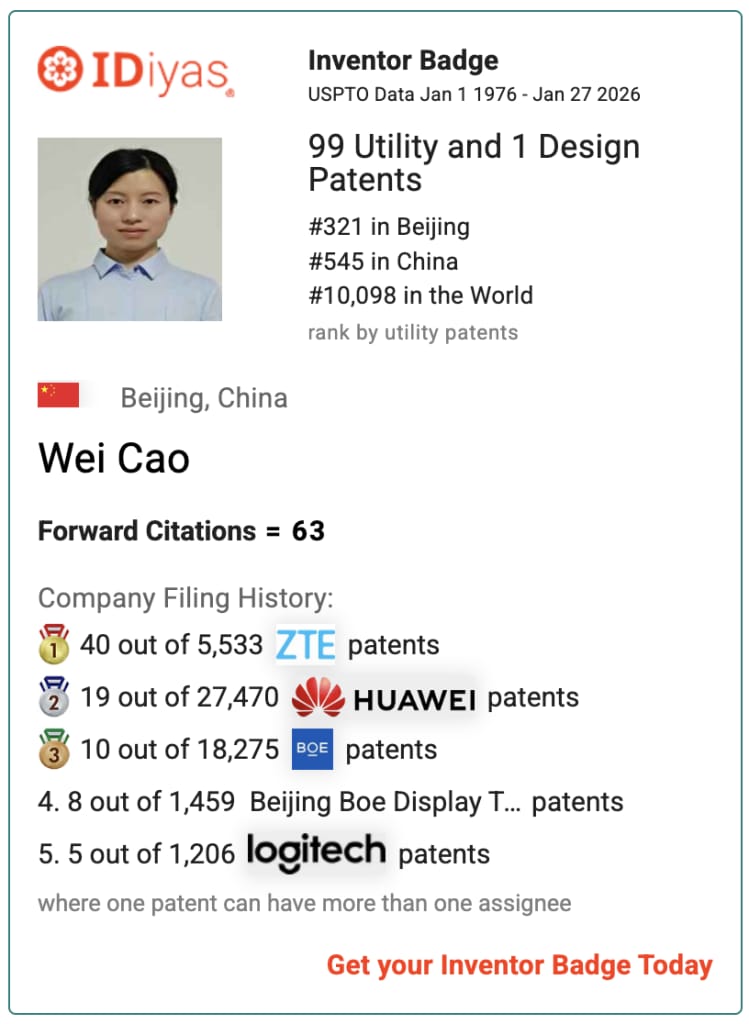This screenshot has width=749, height=1024.
Task: Click the 99 Utility and 1 Design Patents title
Action: point(474,163)
